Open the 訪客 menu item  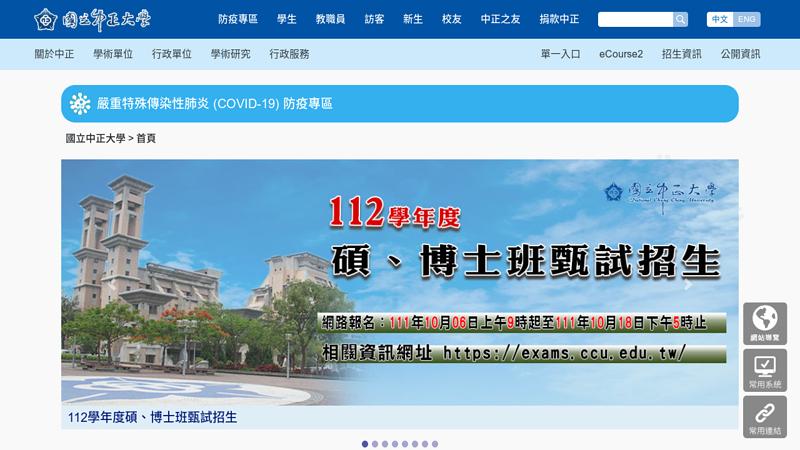(374, 19)
